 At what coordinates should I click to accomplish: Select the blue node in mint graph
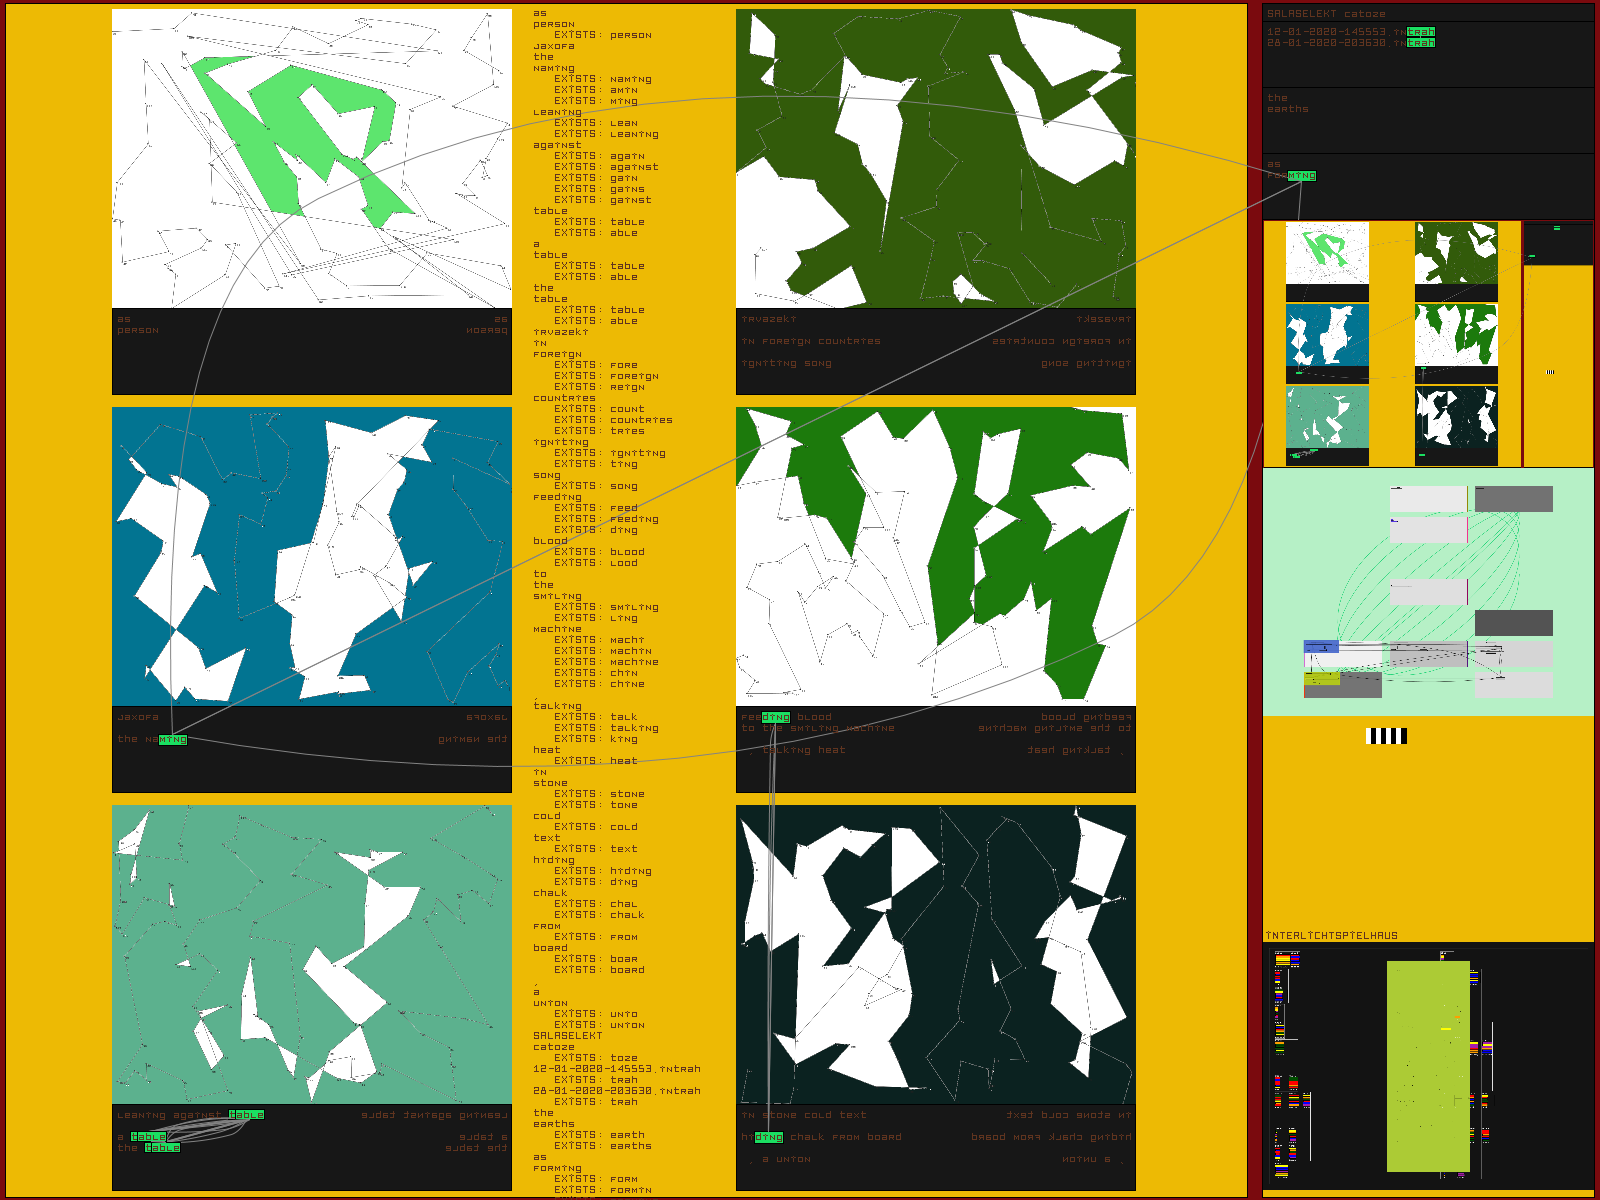[1321, 647]
